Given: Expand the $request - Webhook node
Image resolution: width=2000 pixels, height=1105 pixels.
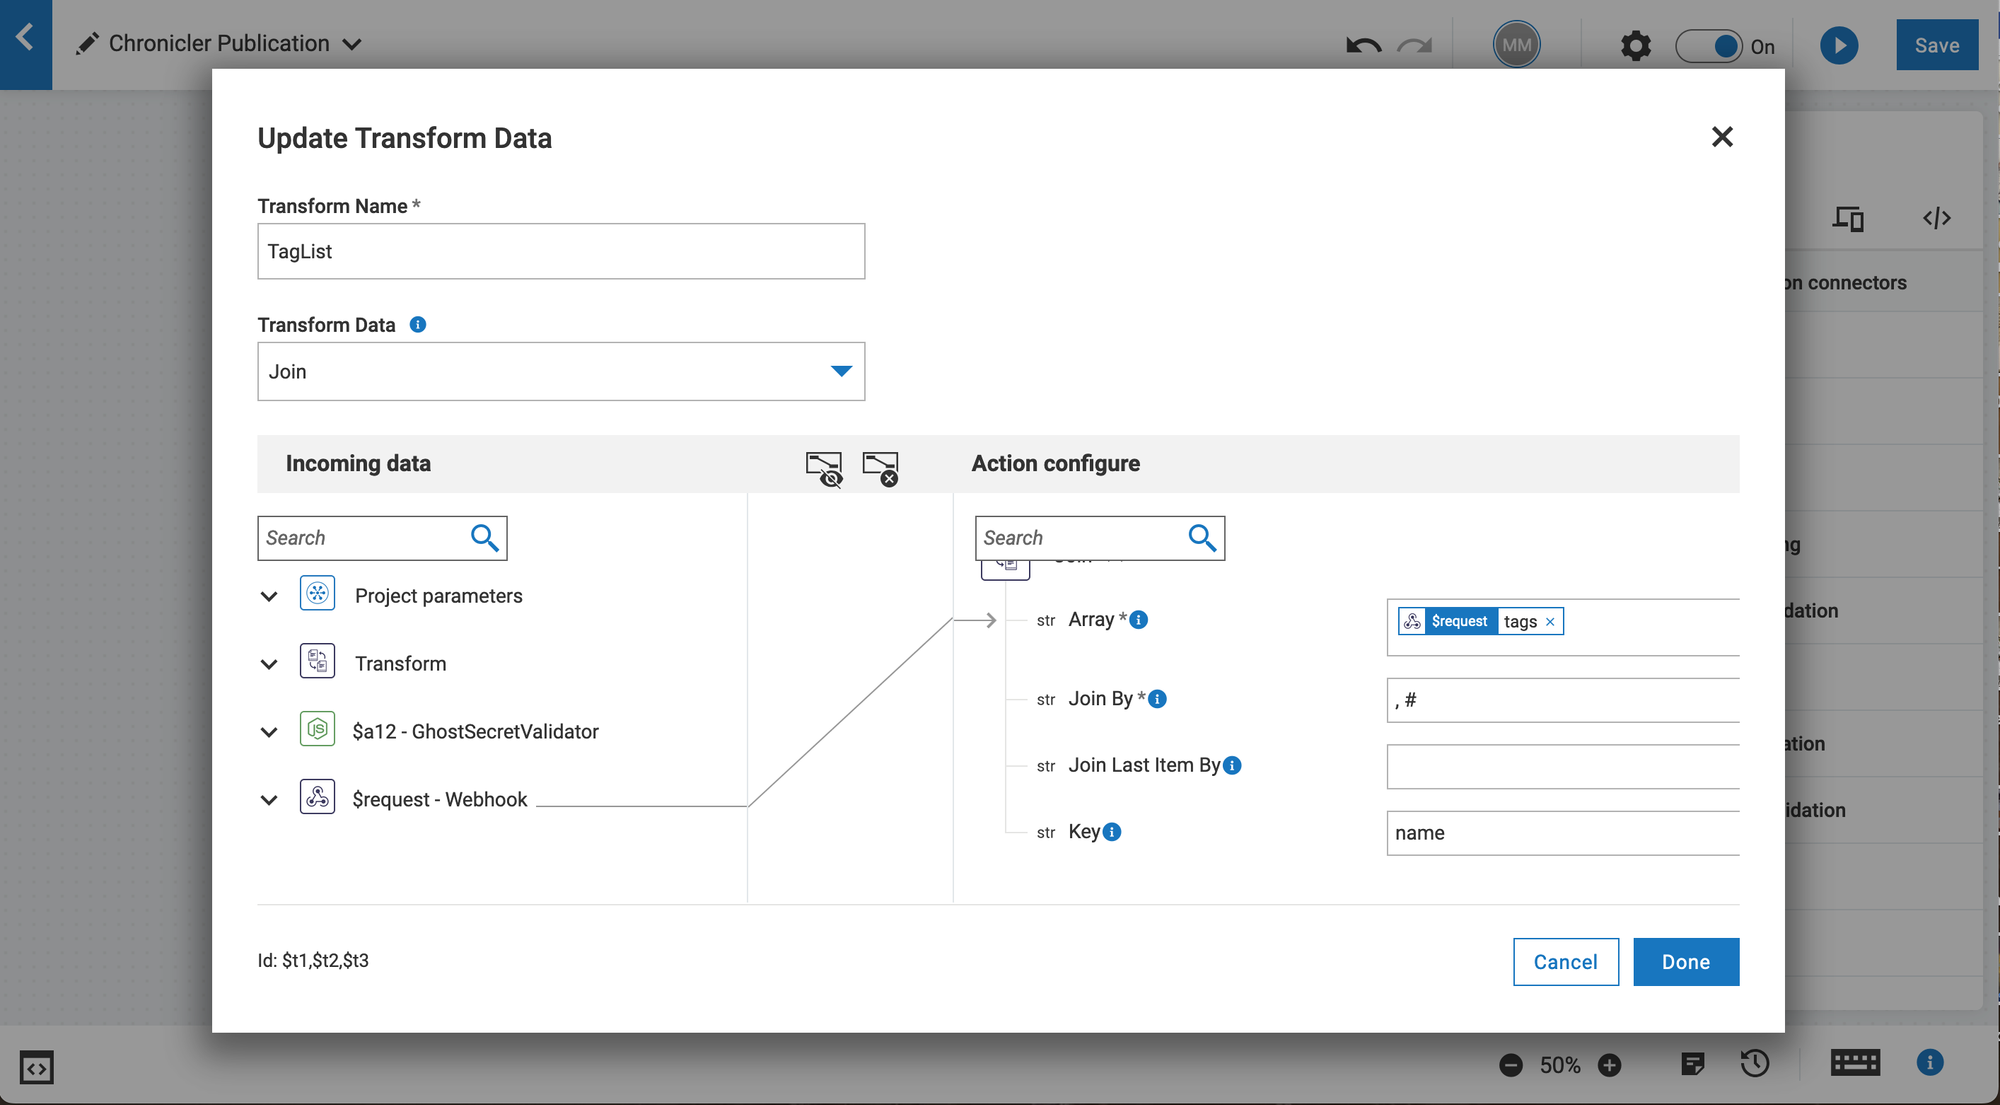Looking at the screenshot, I should tap(269, 800).
